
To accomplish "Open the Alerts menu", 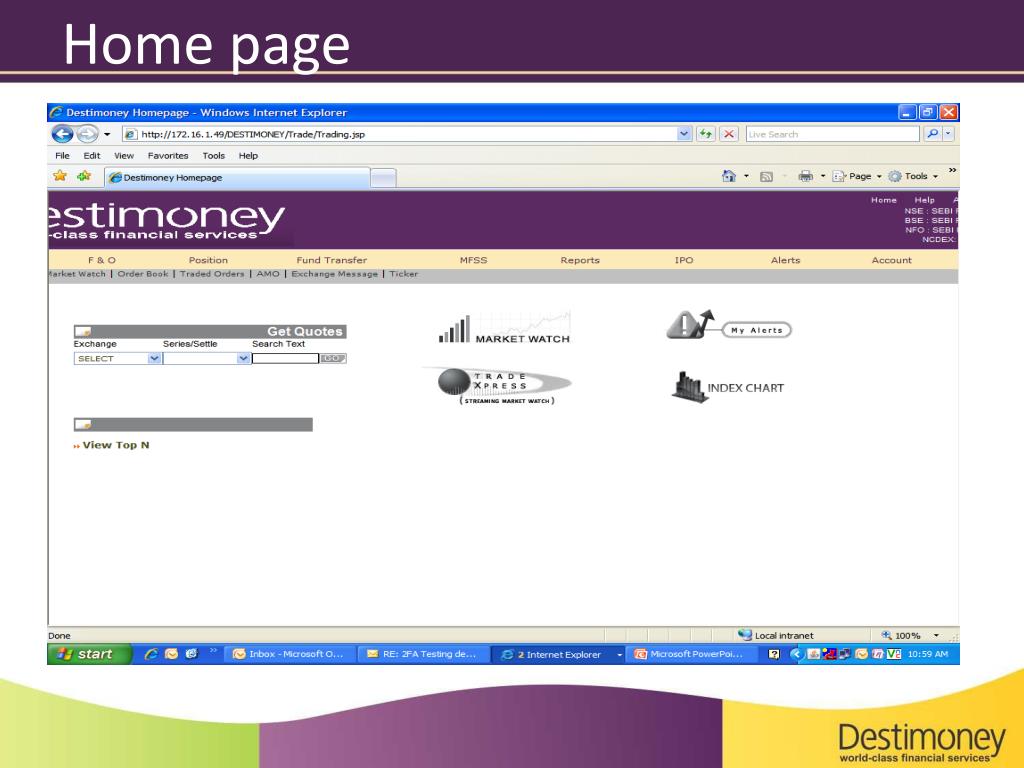I will click(x=785, y=260).
